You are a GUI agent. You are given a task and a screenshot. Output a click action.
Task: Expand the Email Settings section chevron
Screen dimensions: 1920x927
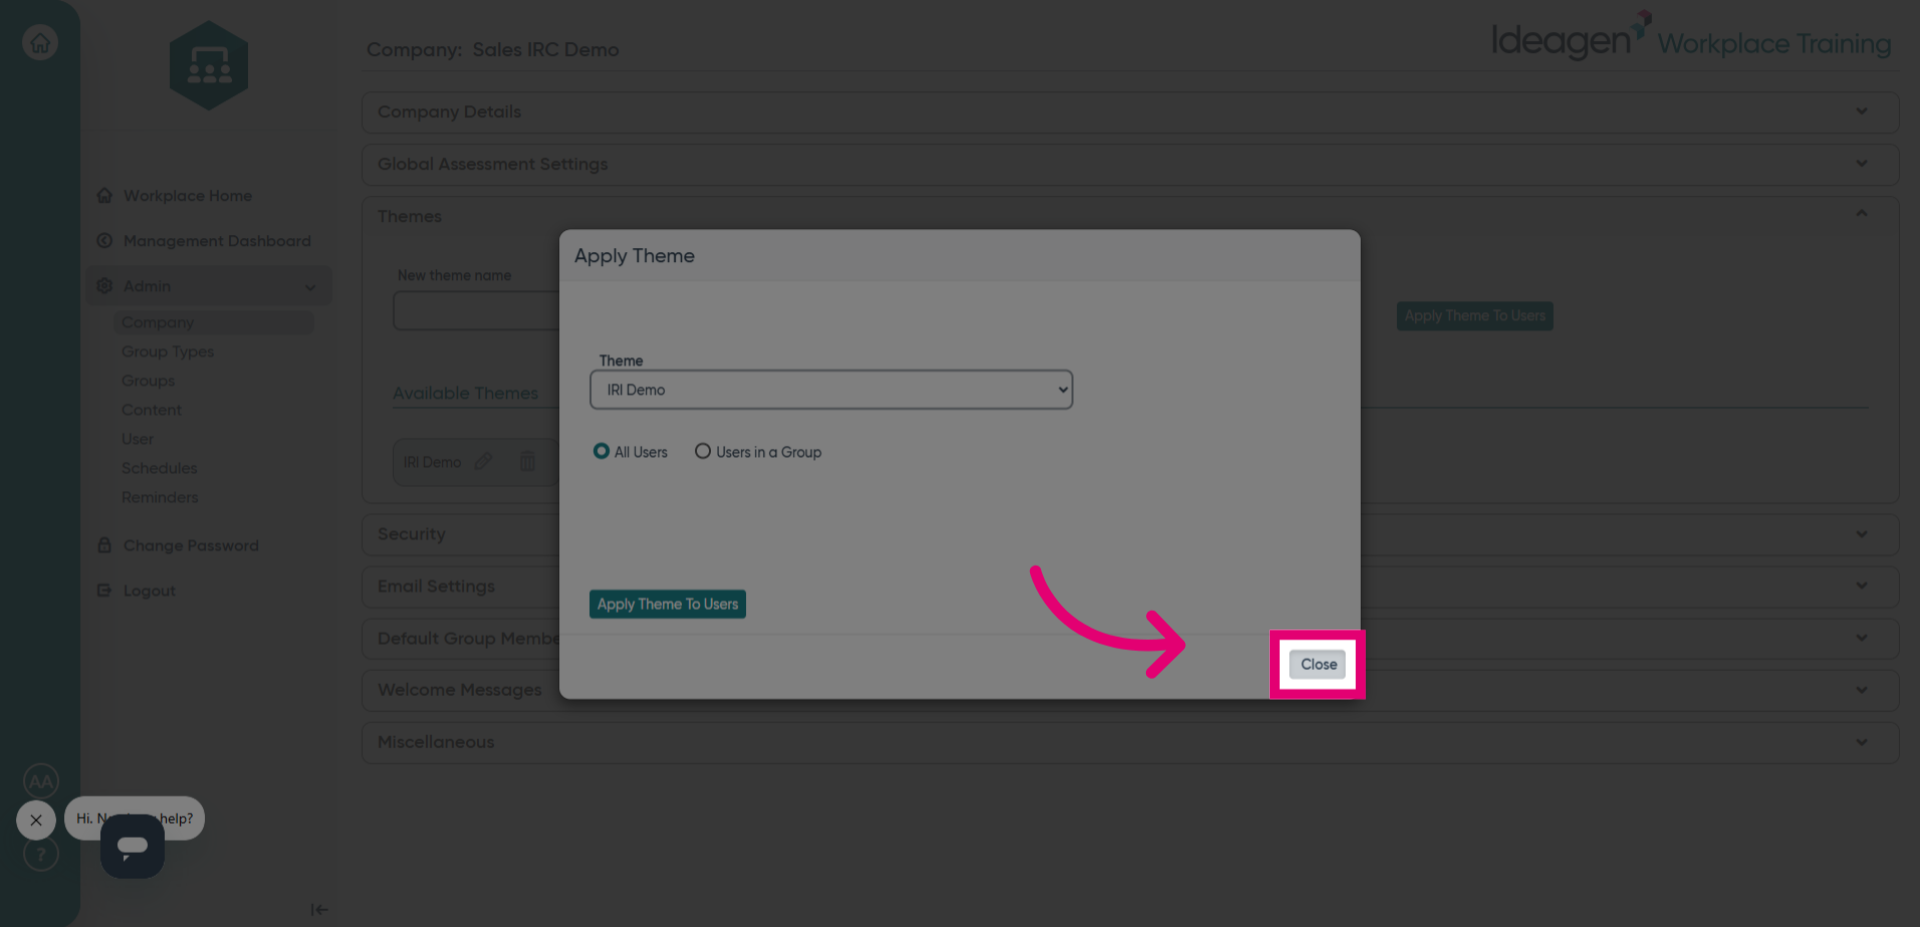click(x=1861, y=586)
